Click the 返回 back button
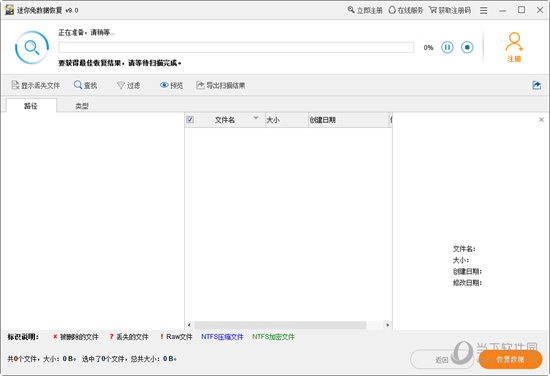Image resolution: width=550 pixels, height=376 pixels. tap(442, 360)
